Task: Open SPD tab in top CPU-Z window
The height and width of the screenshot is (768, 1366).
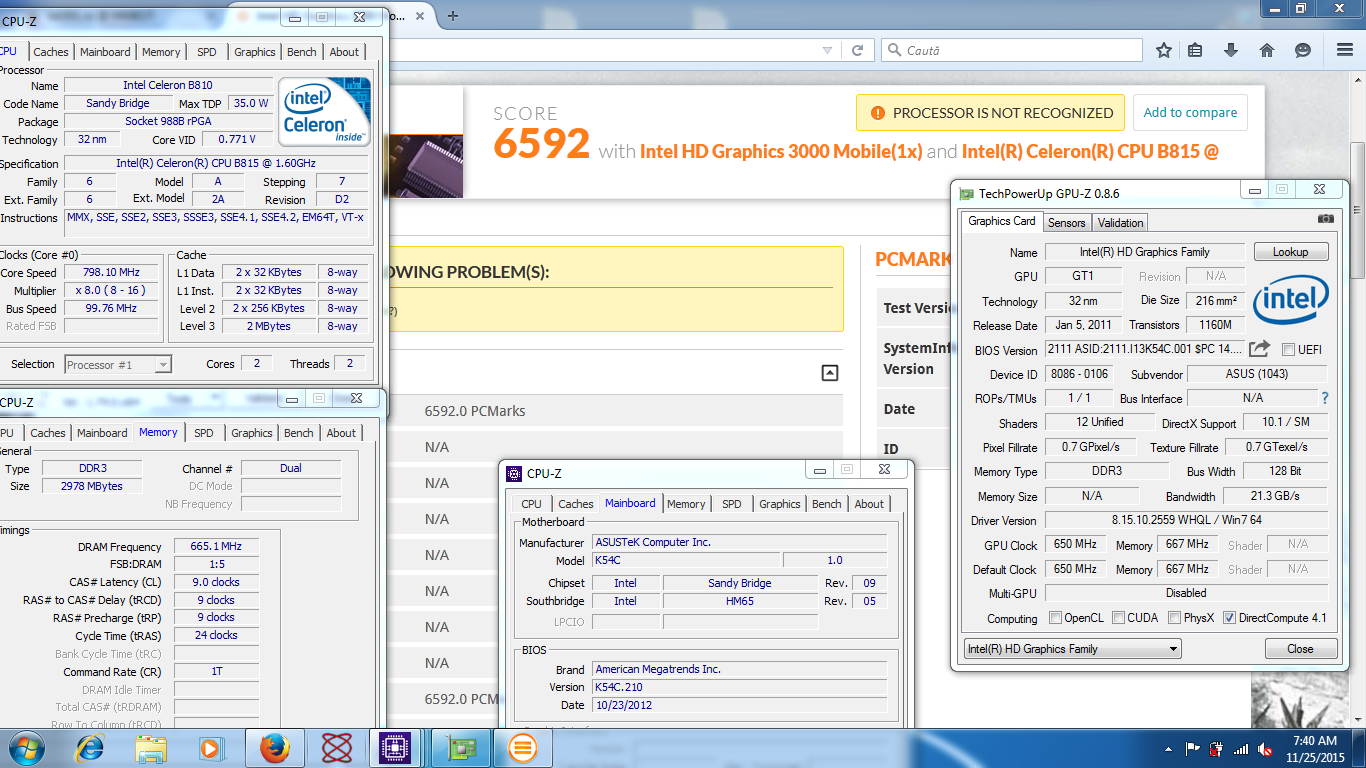Action: [x=206, y=52]
